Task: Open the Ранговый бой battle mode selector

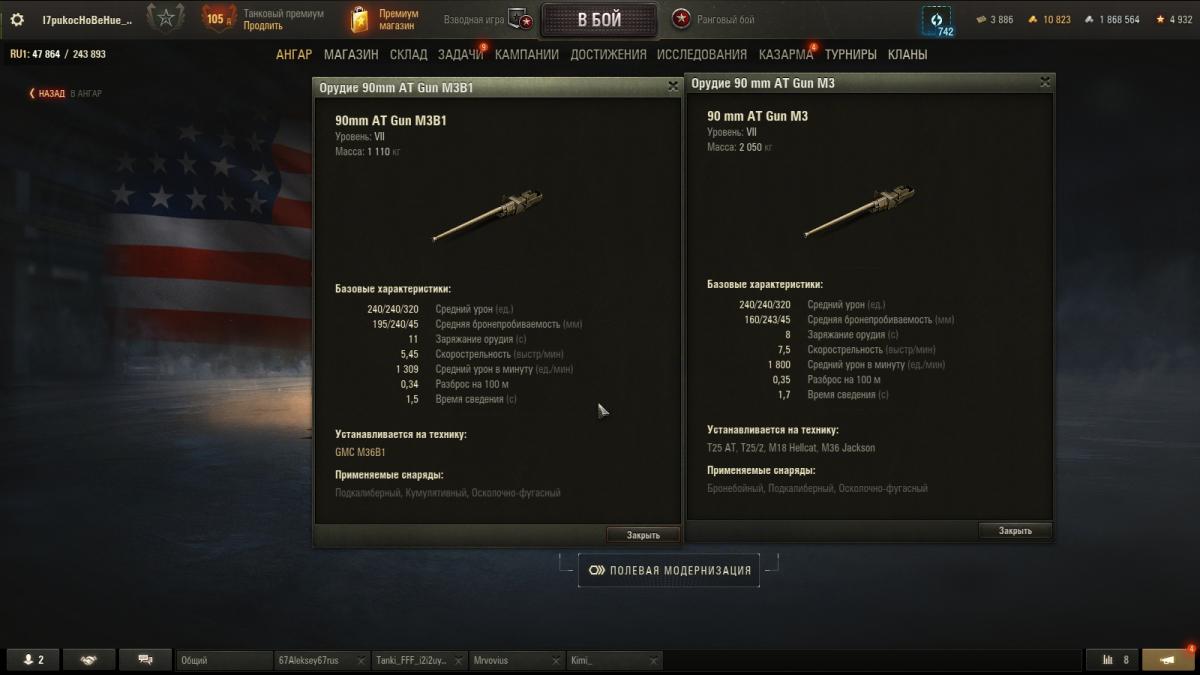Action: [714, 19]
